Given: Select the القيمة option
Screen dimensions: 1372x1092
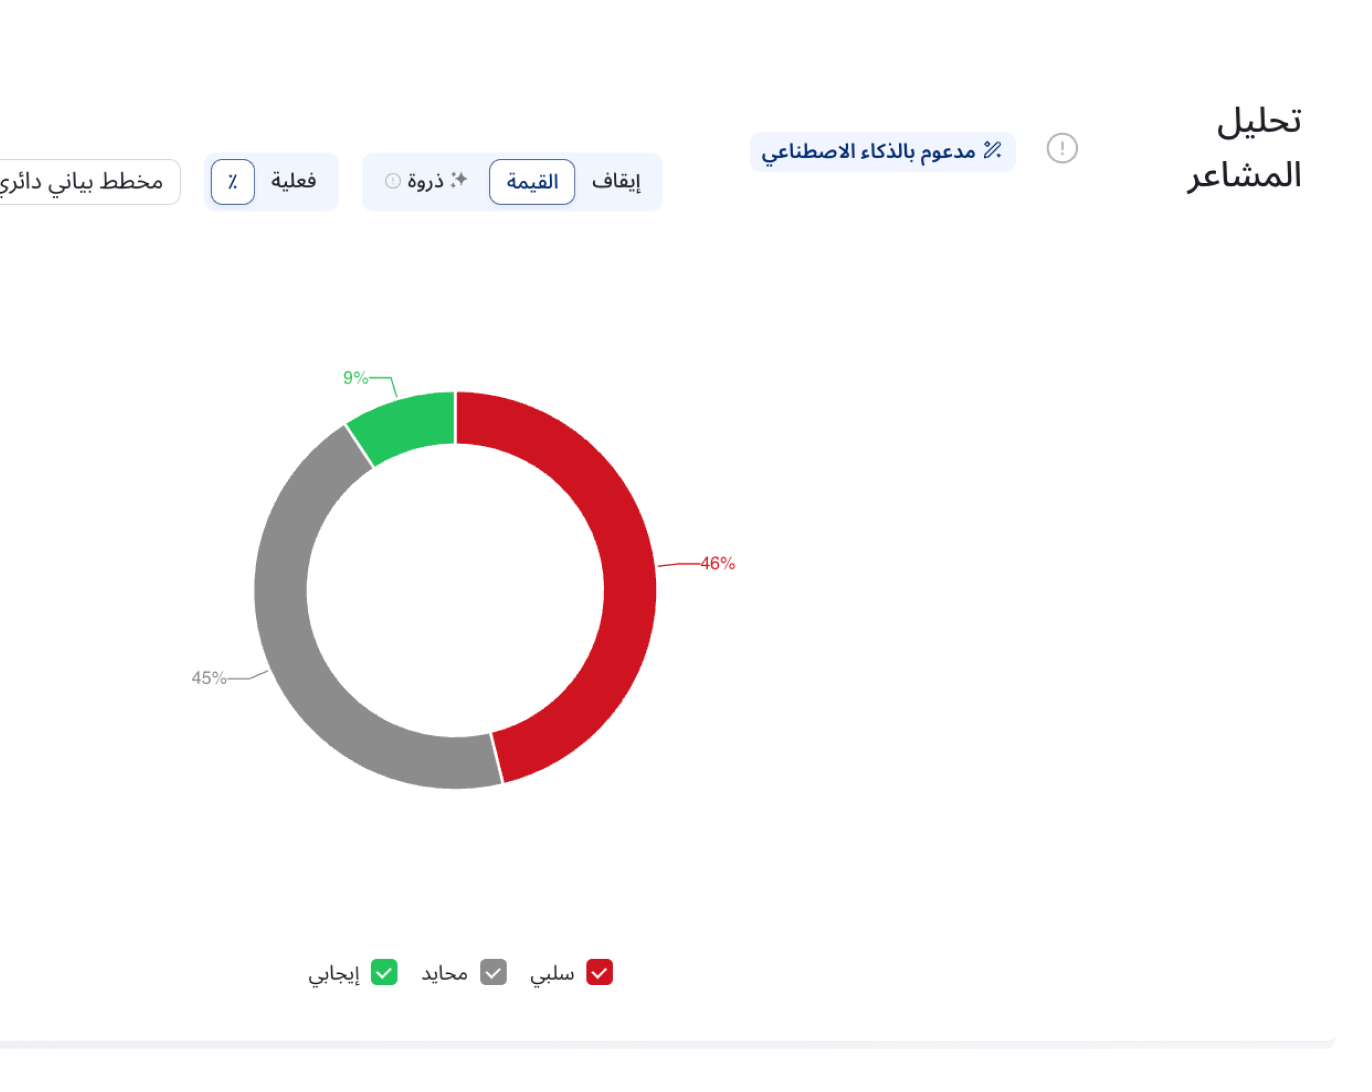Looking at the screenshot, I should point(532,182).
